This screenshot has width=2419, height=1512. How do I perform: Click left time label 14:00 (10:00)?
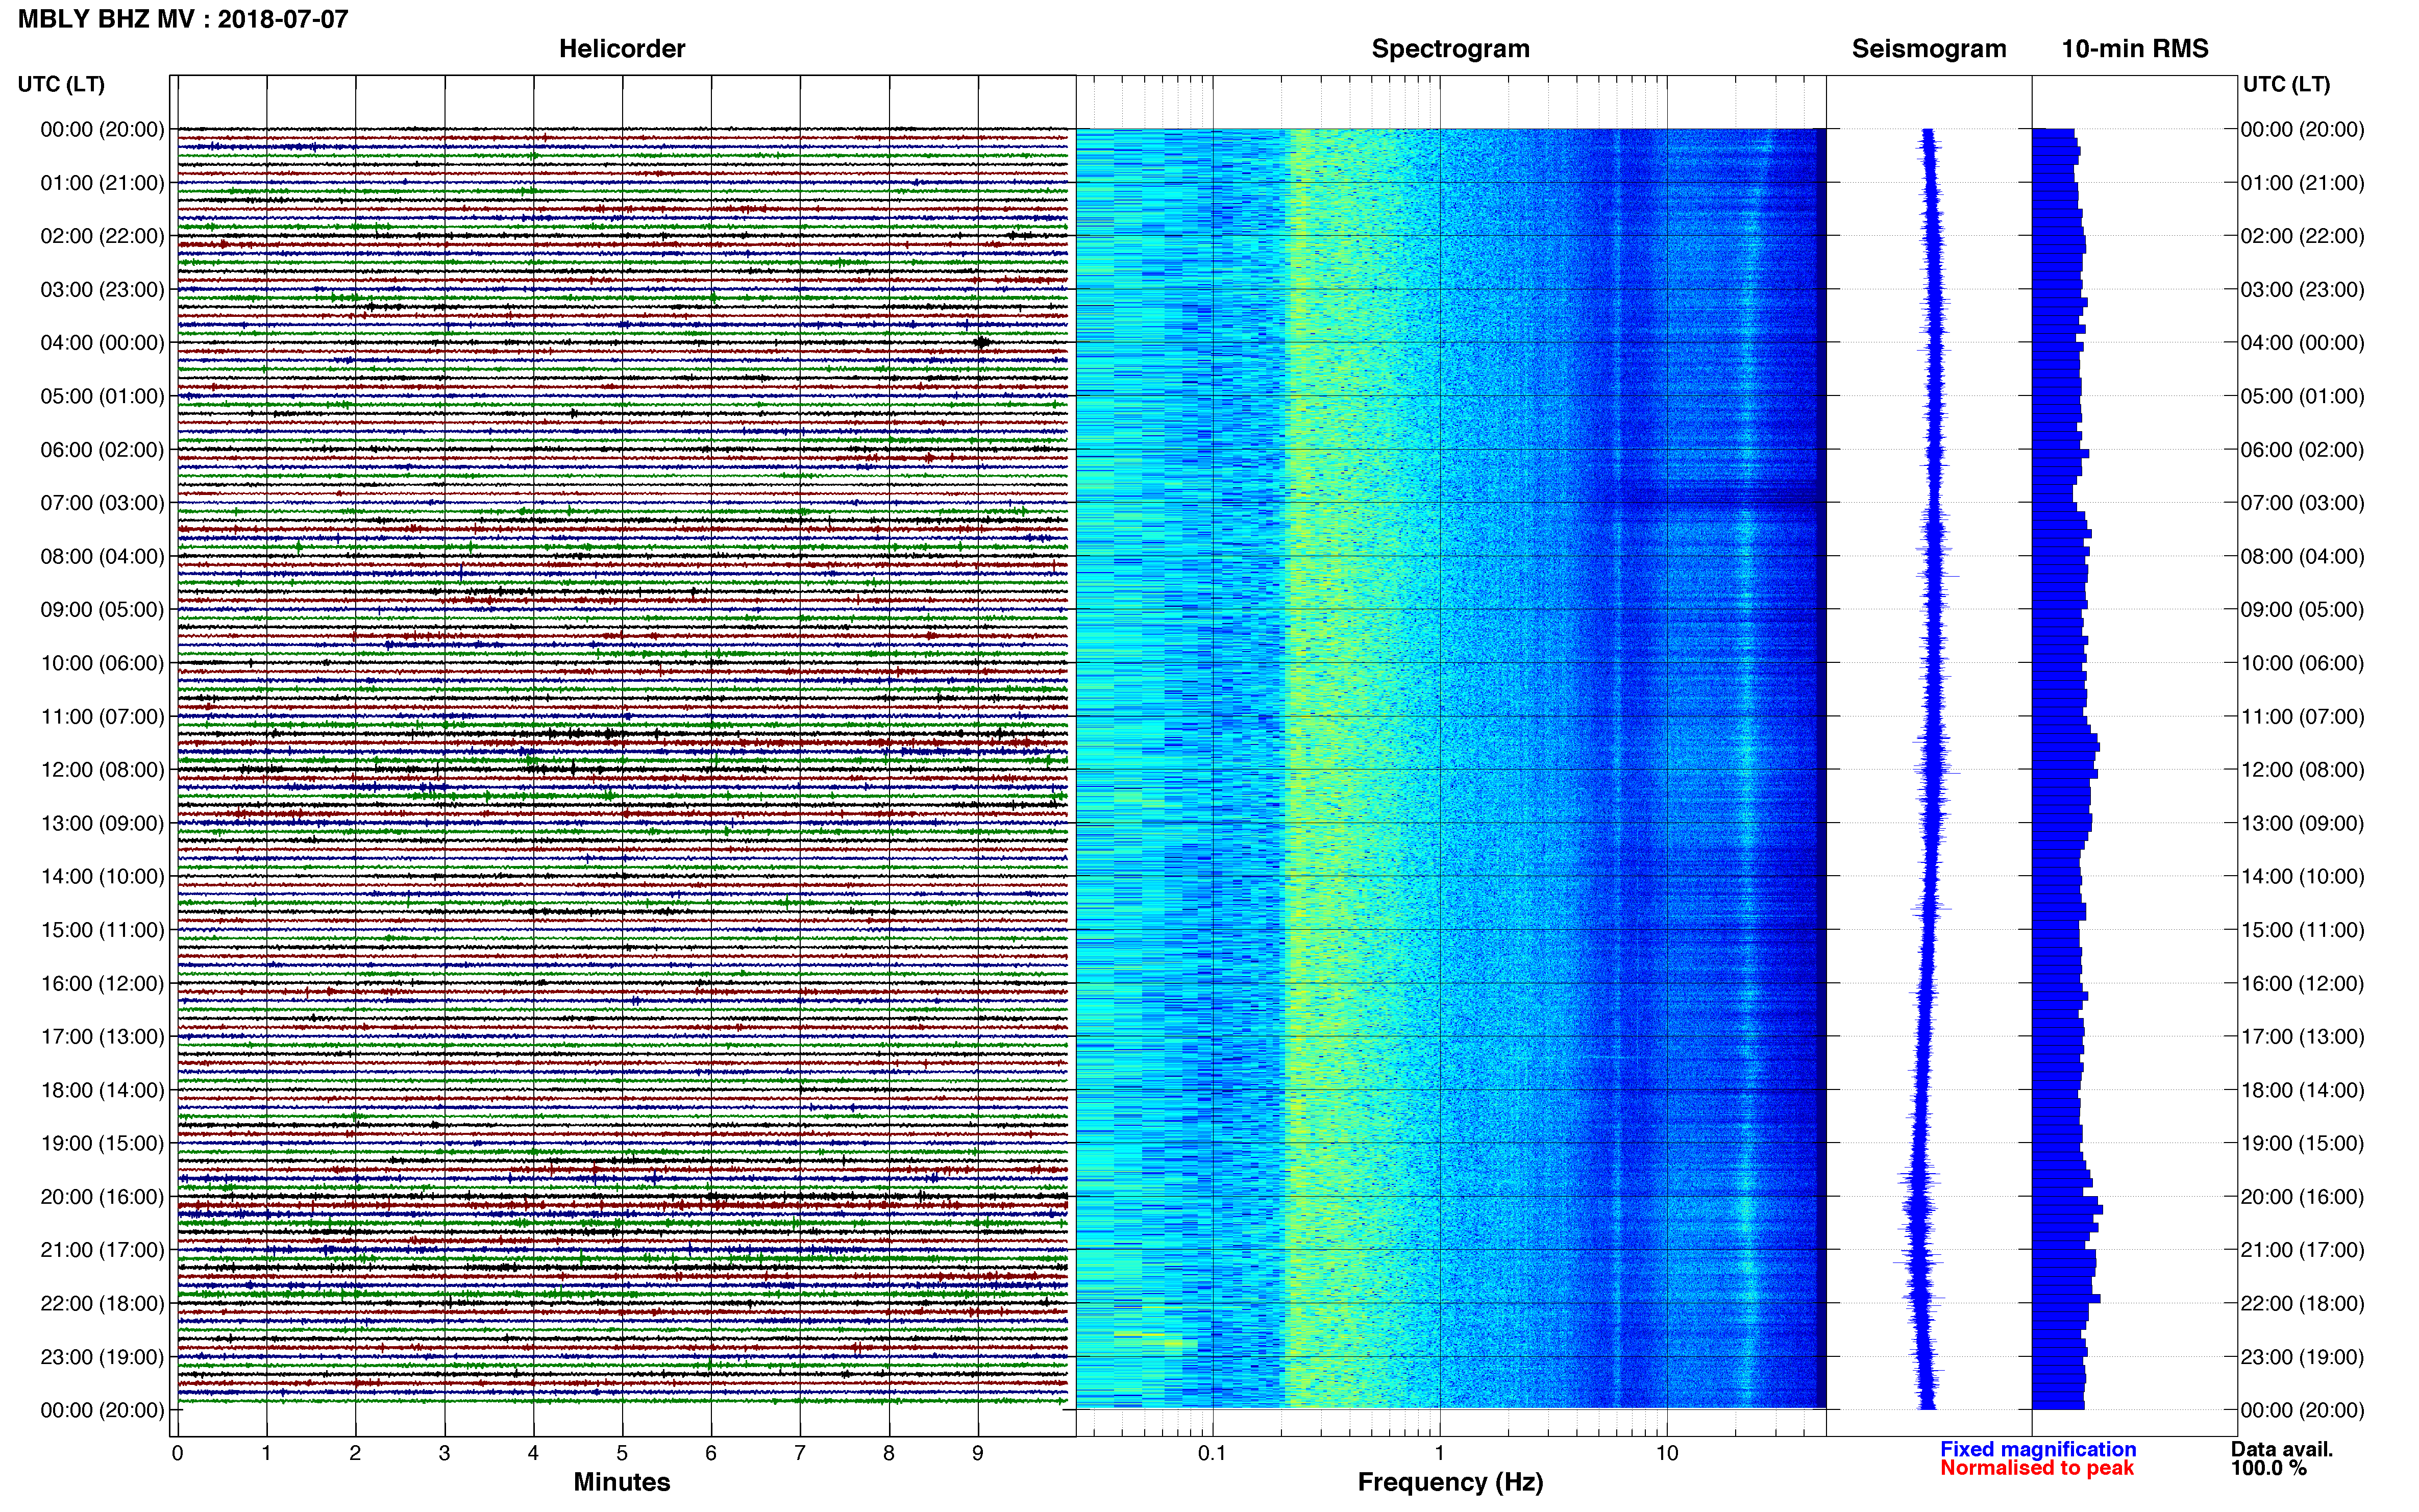tap(102, 877)
